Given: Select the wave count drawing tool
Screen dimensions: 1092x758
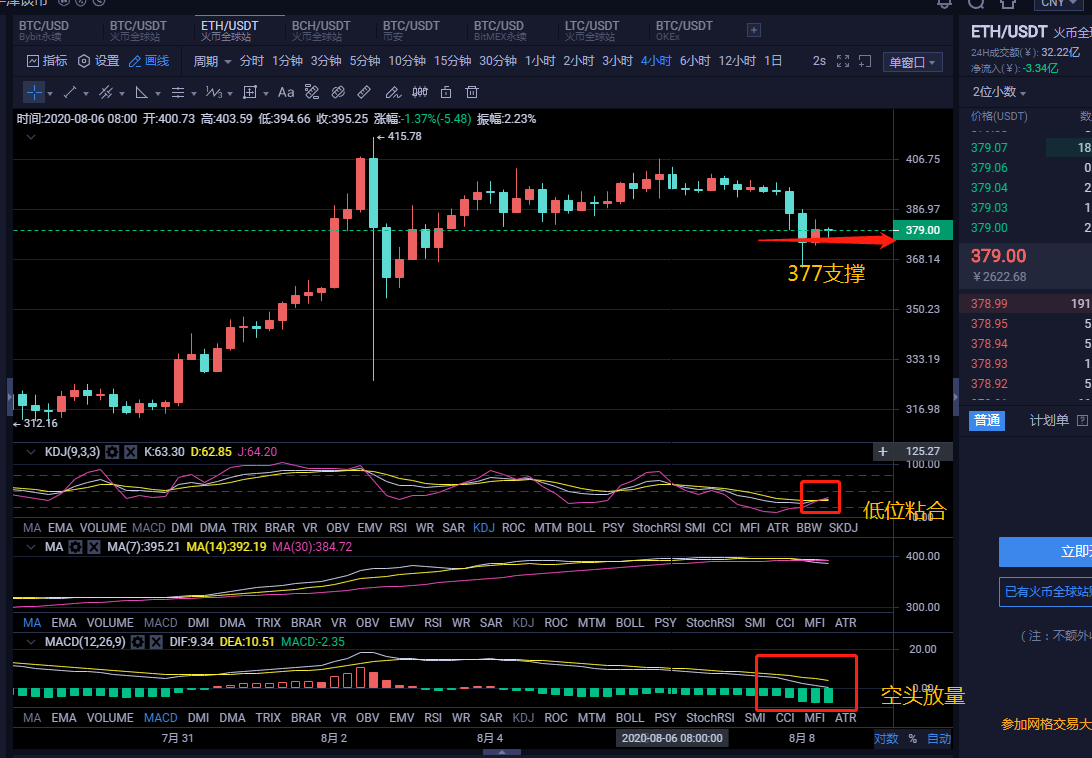Looking at the screenshot, I should [214, 92].
